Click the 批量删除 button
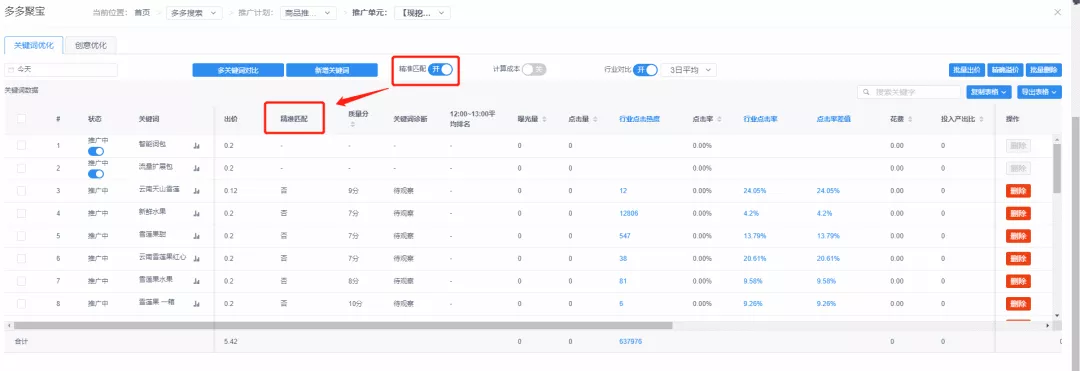1080x371 pixels. tap(1043, 70)
